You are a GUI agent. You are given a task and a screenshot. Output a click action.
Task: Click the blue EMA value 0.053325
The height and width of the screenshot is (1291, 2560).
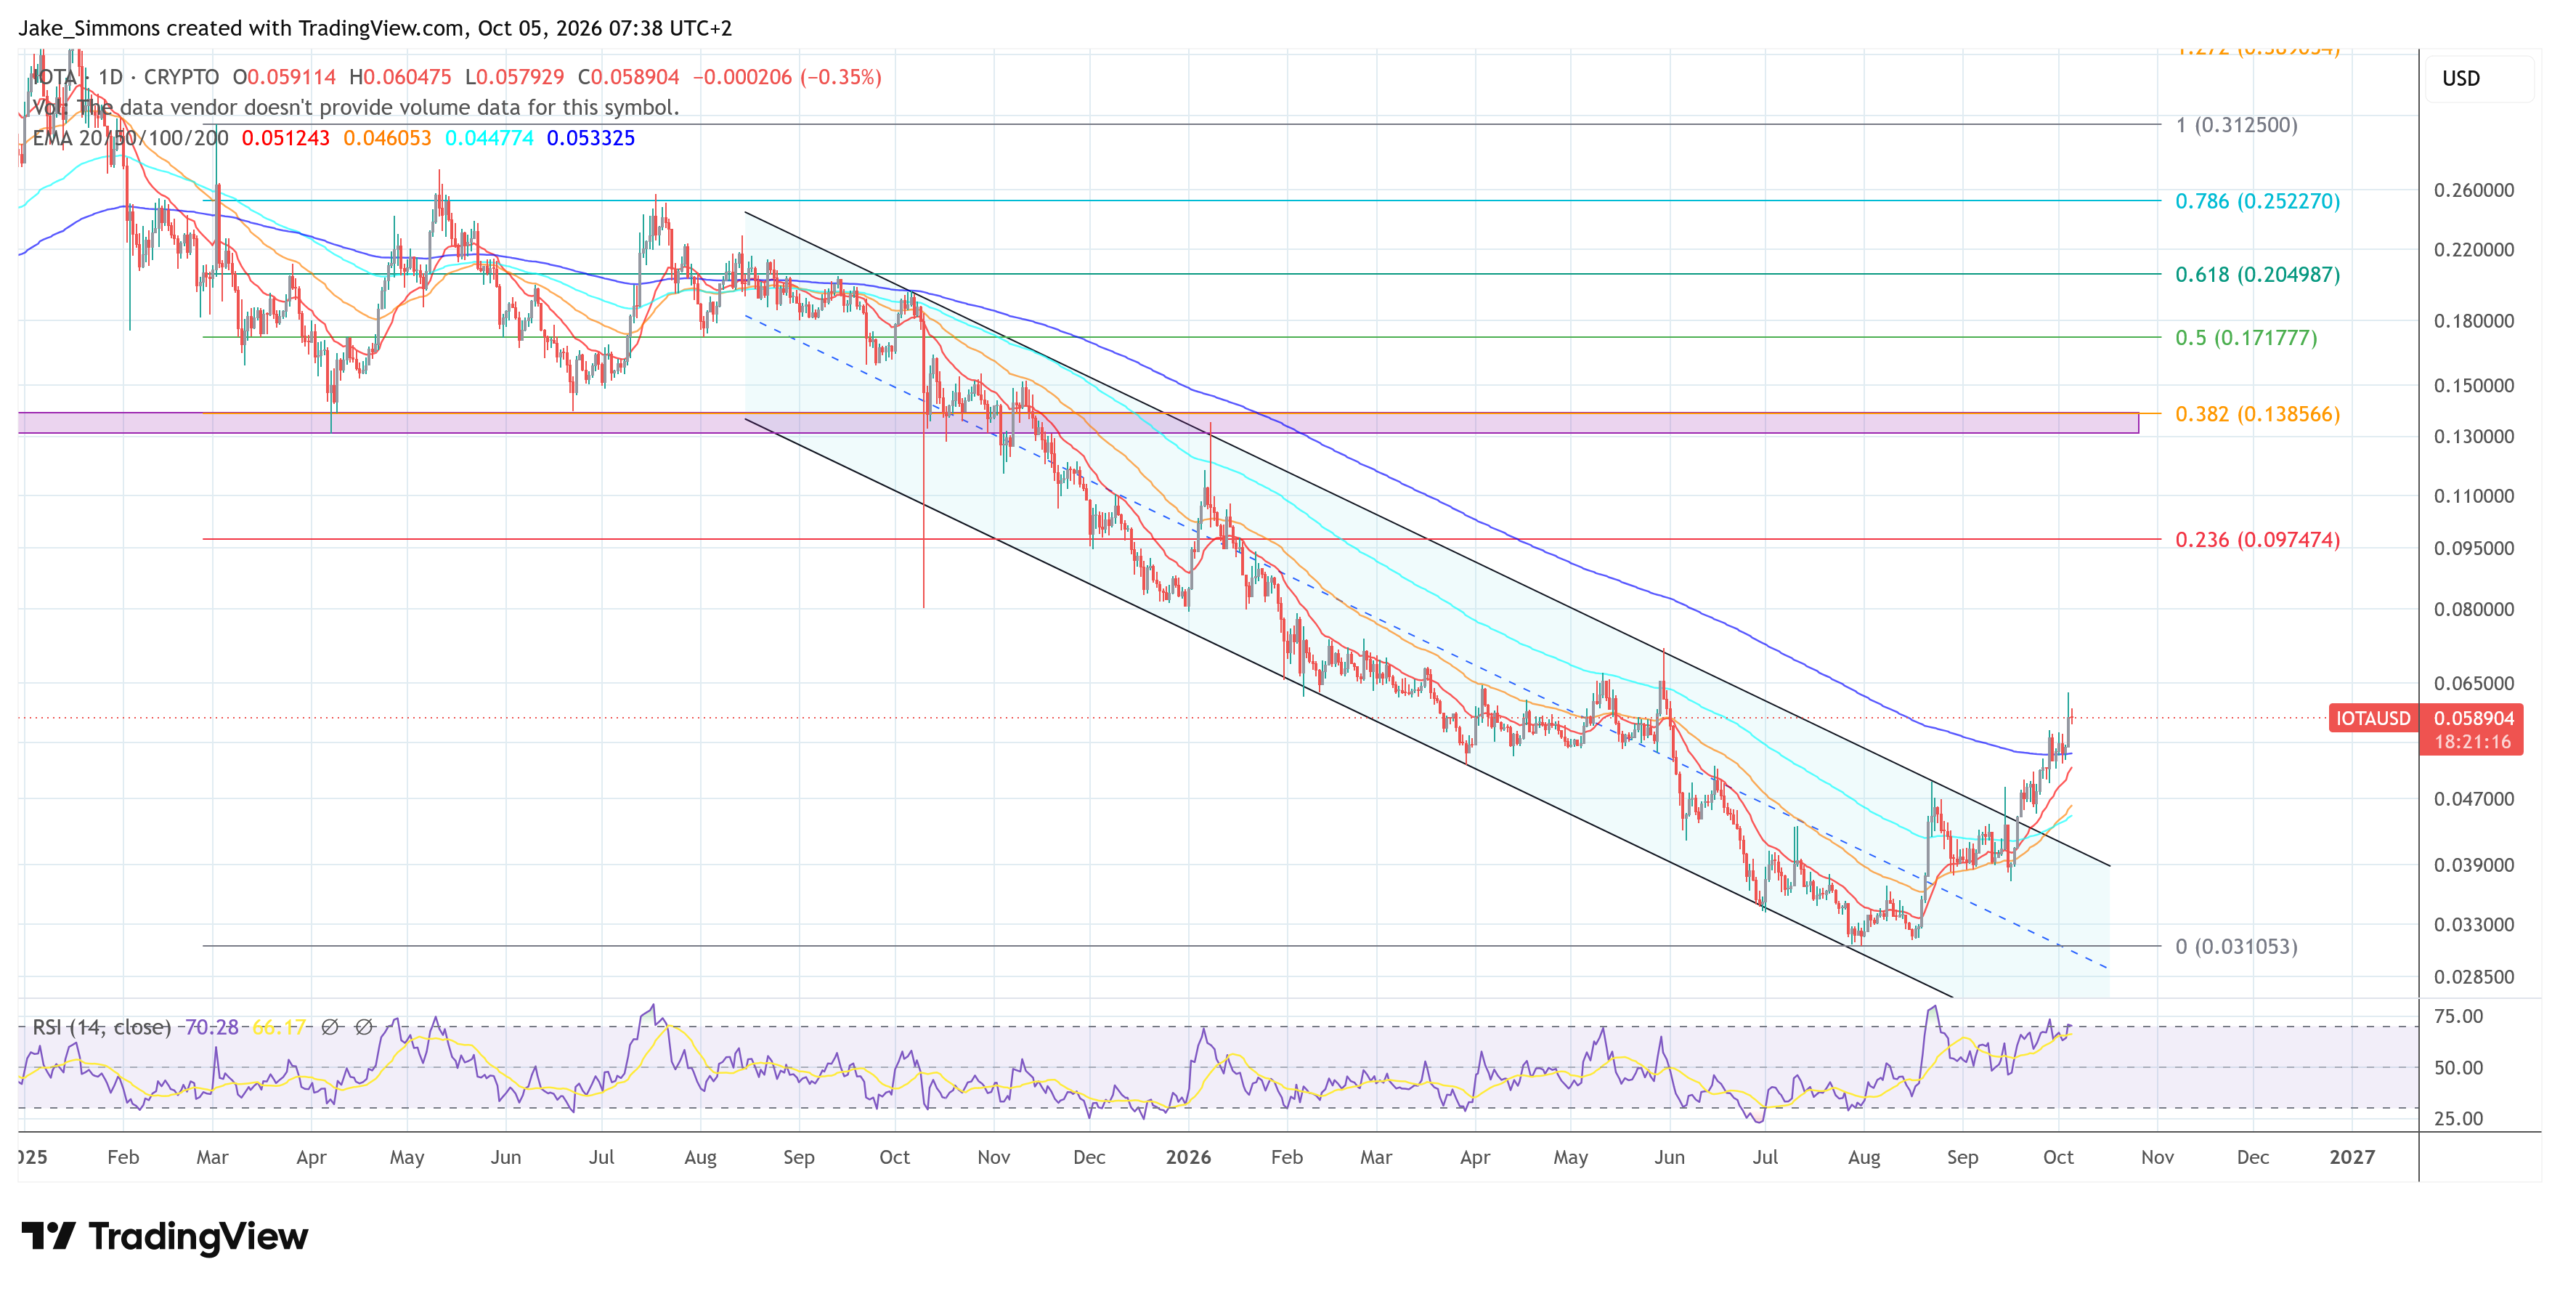point(590,138)
